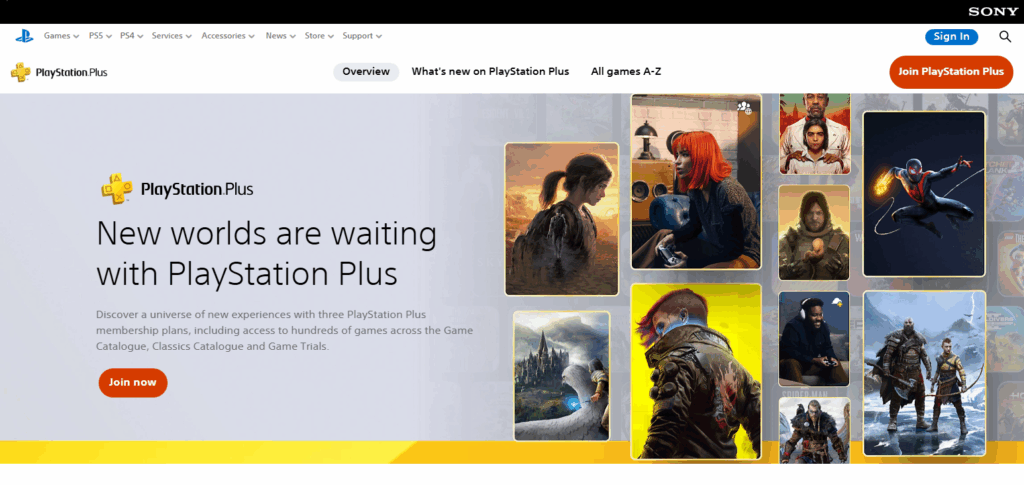Open the Assassin's Creed Valhalla cover
1024x485 pixels.
coord(814,430)
